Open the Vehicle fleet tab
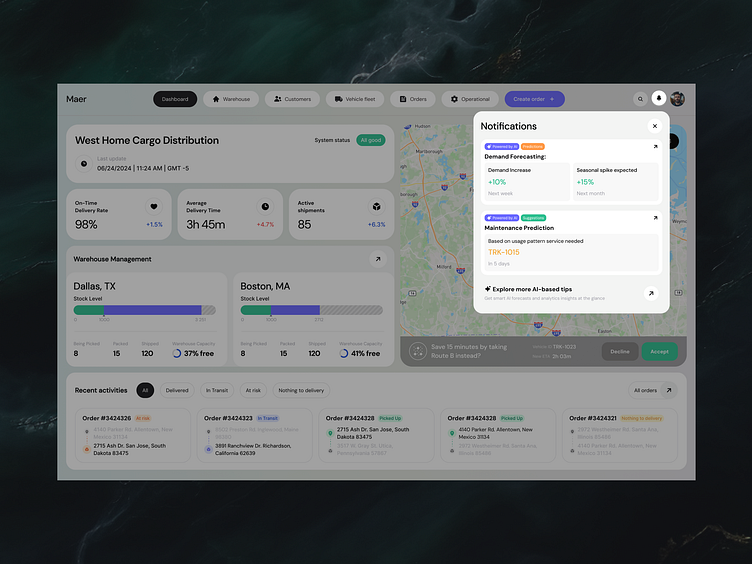The height and width of the screenshot is (564, 752). pos(354,99)
